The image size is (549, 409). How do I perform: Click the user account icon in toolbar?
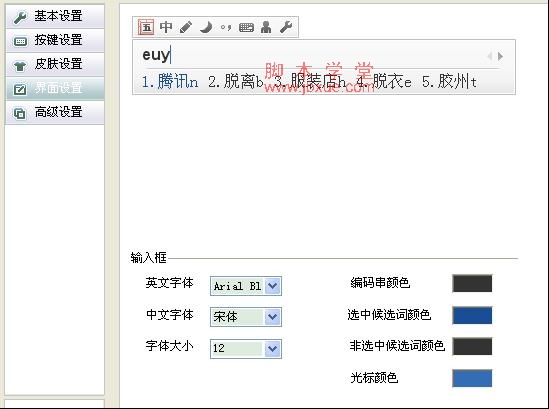click(x=266, y=27)
